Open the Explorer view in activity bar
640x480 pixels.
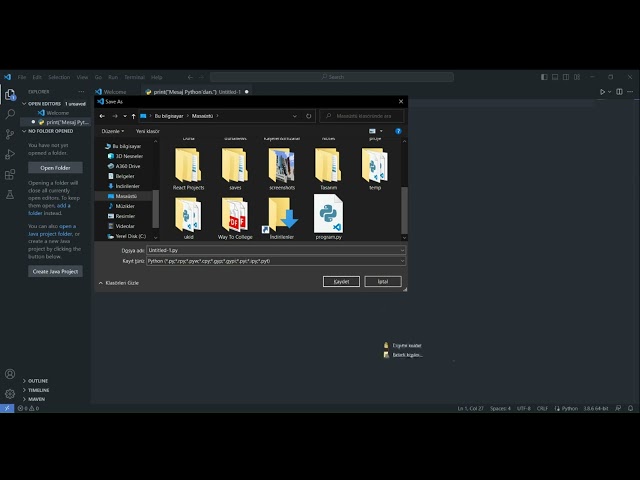point(10,95)
